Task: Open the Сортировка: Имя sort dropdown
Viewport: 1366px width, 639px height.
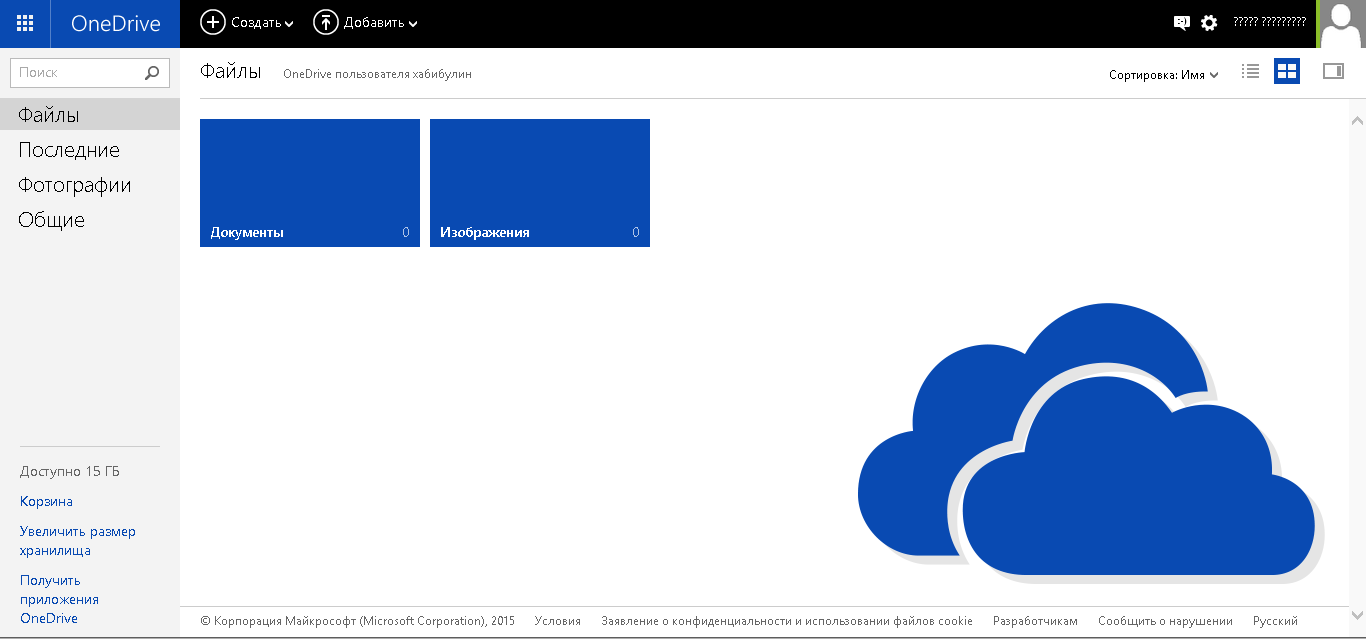Action: [x=1163, y=74]
